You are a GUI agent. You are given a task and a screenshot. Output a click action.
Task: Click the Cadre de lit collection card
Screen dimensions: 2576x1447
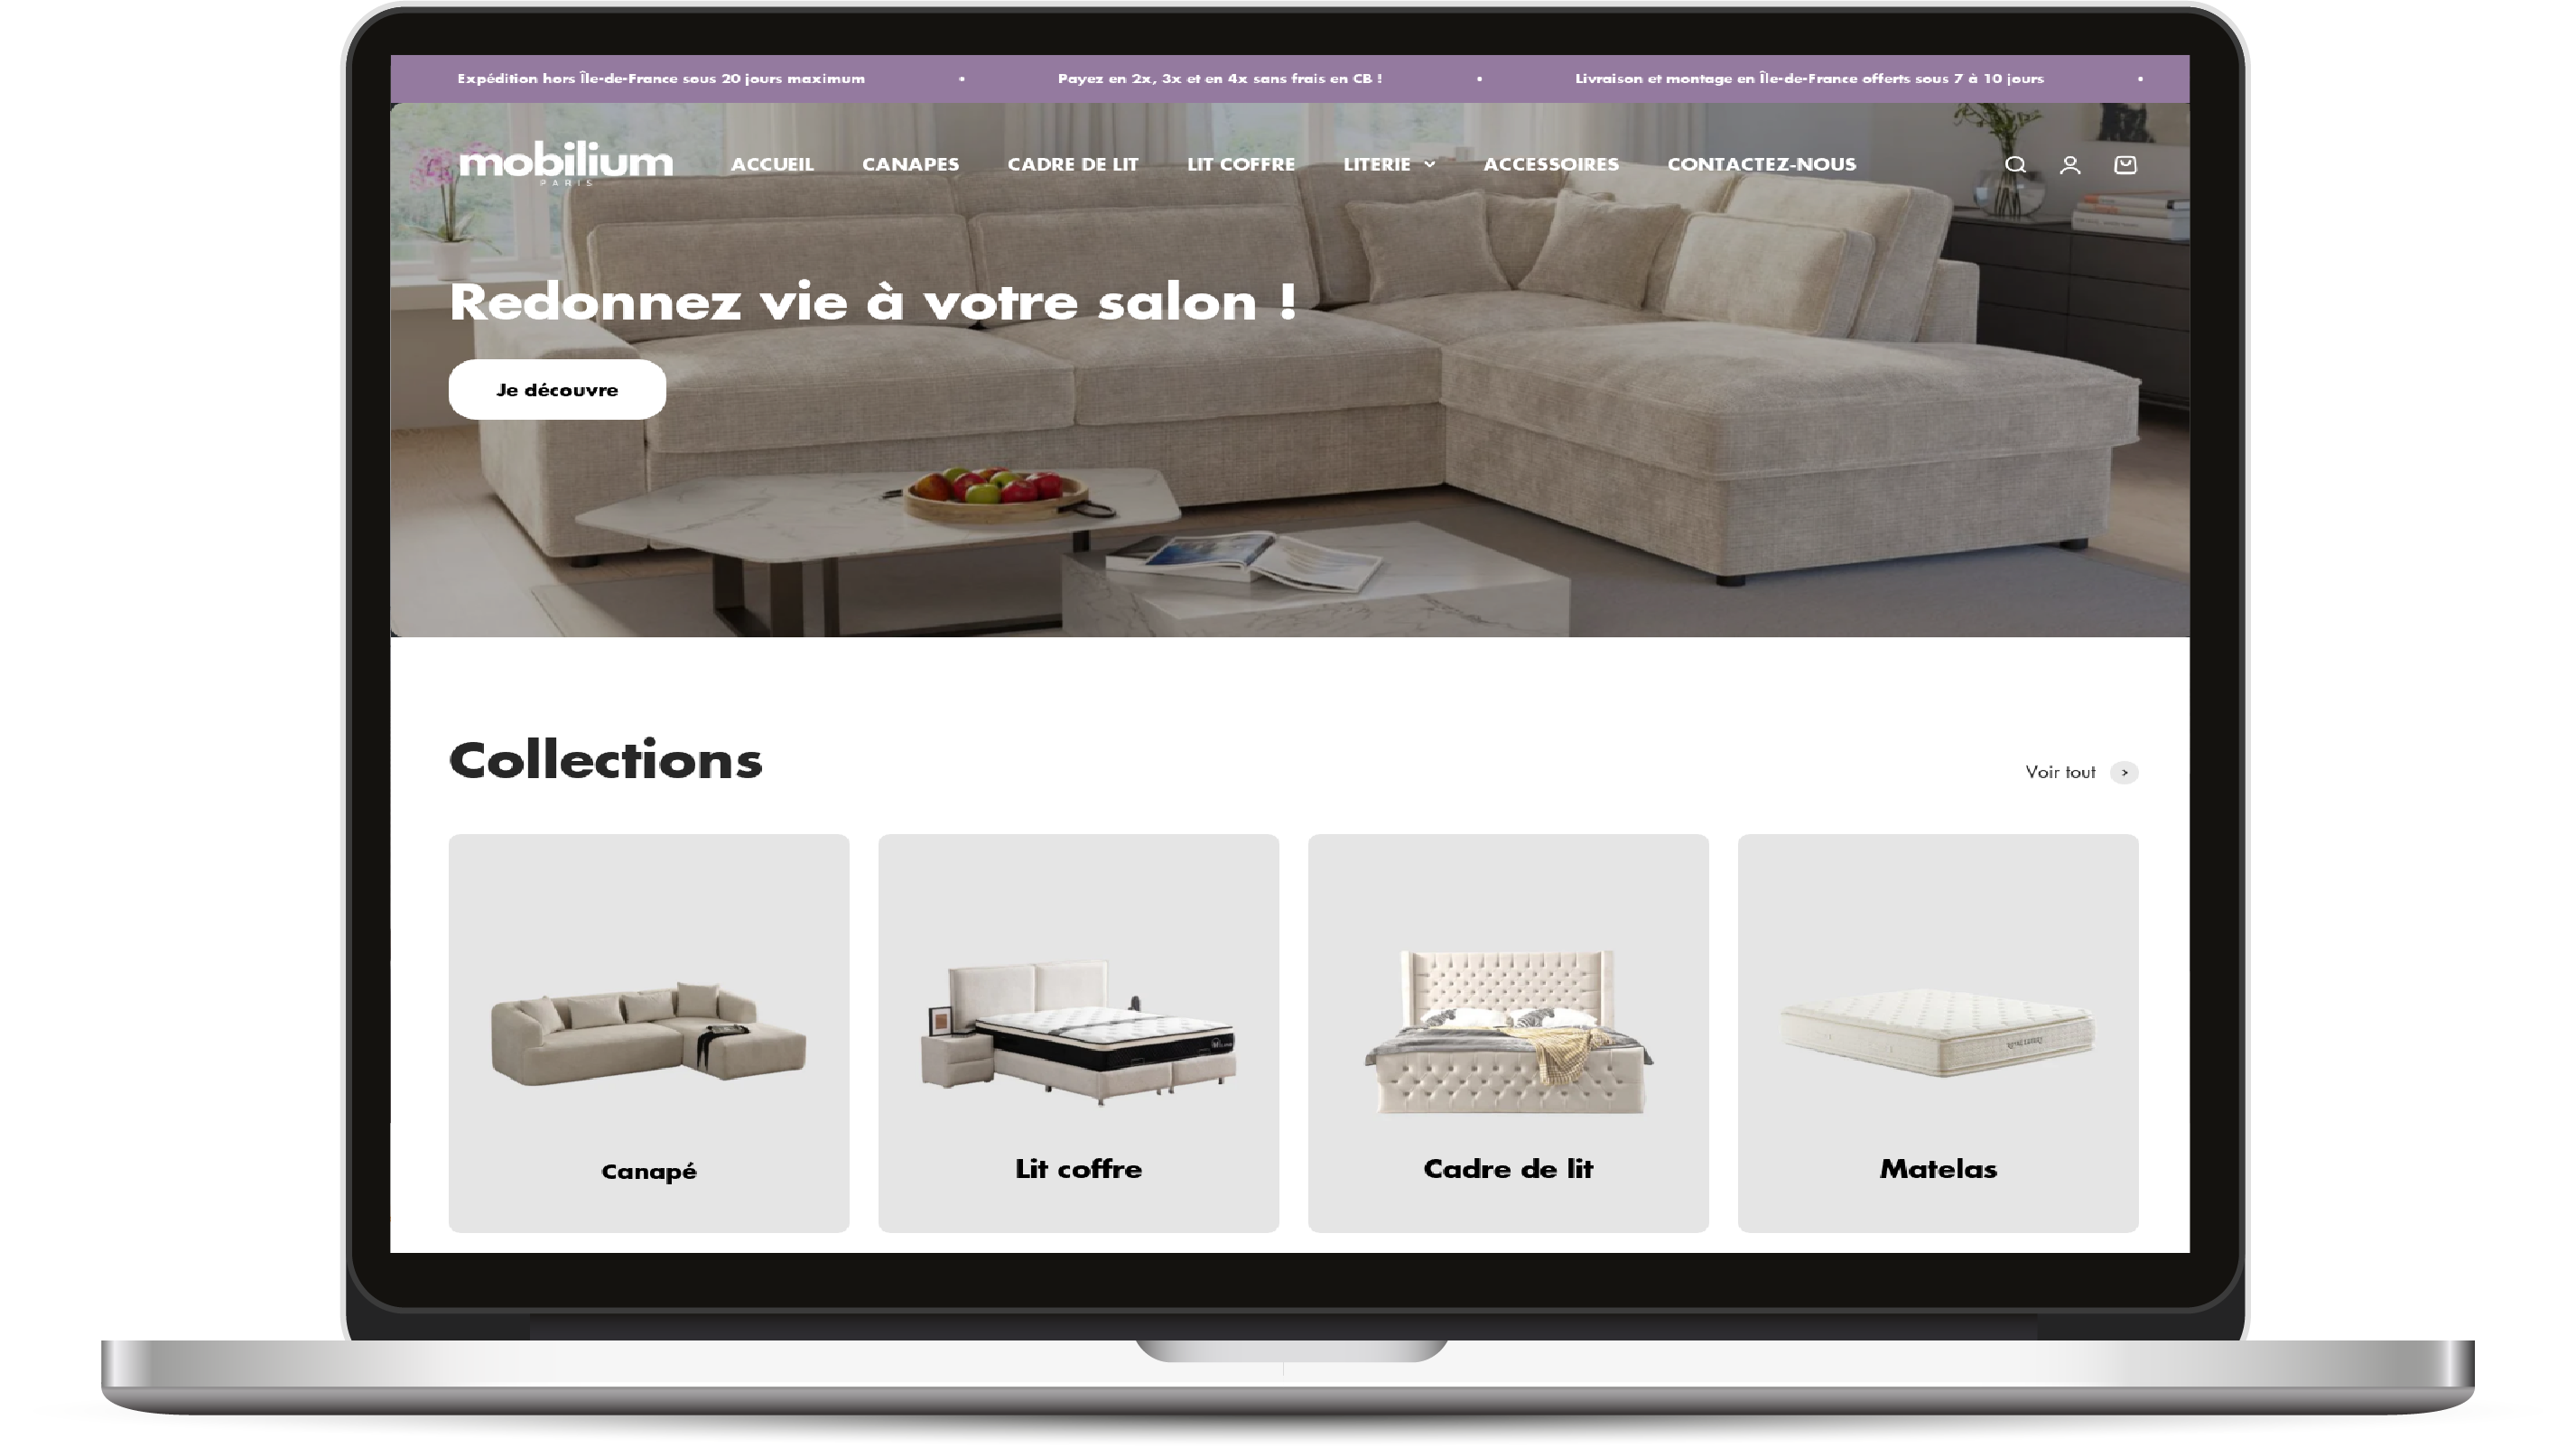pos(1507,1031)
